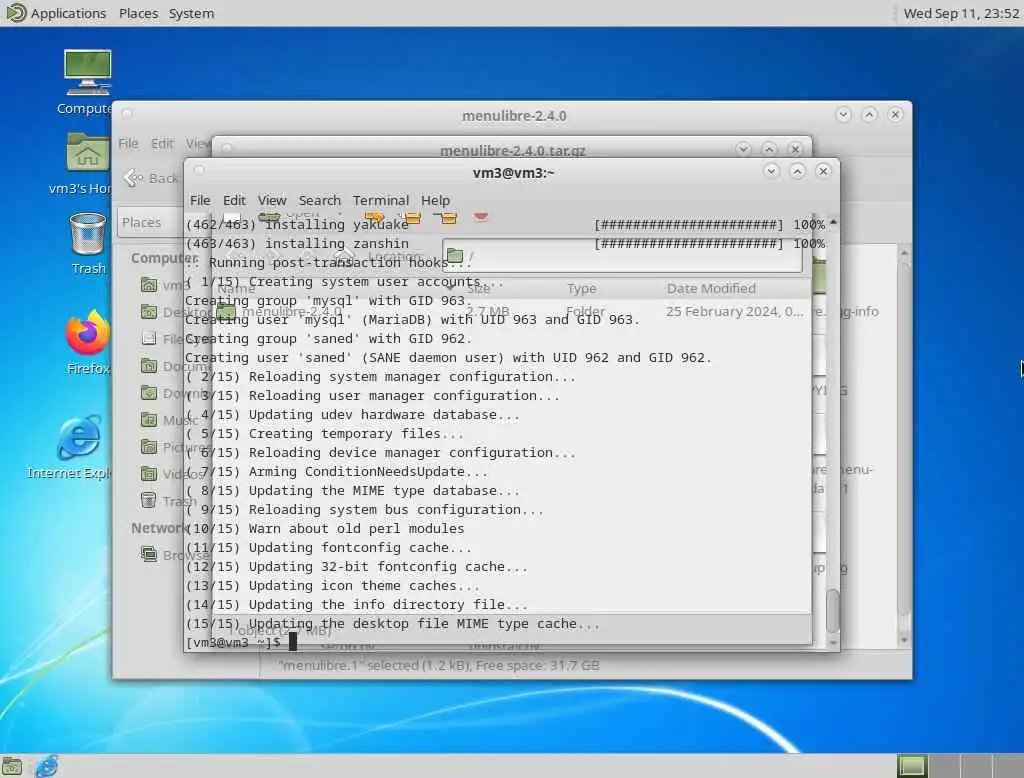Select the Desktop folder icon in sidebar

point(149,312)
